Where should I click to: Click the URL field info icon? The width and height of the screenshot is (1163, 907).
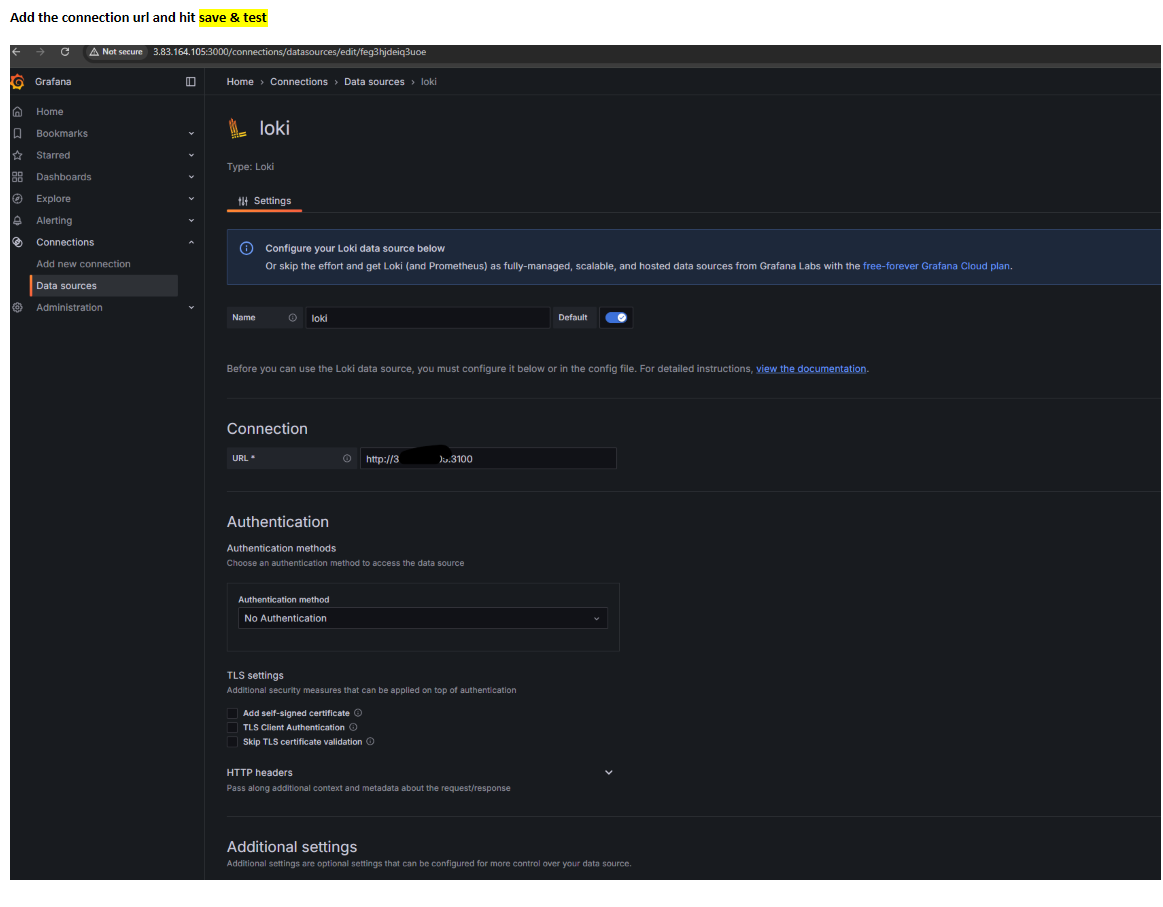pos(346,458)
